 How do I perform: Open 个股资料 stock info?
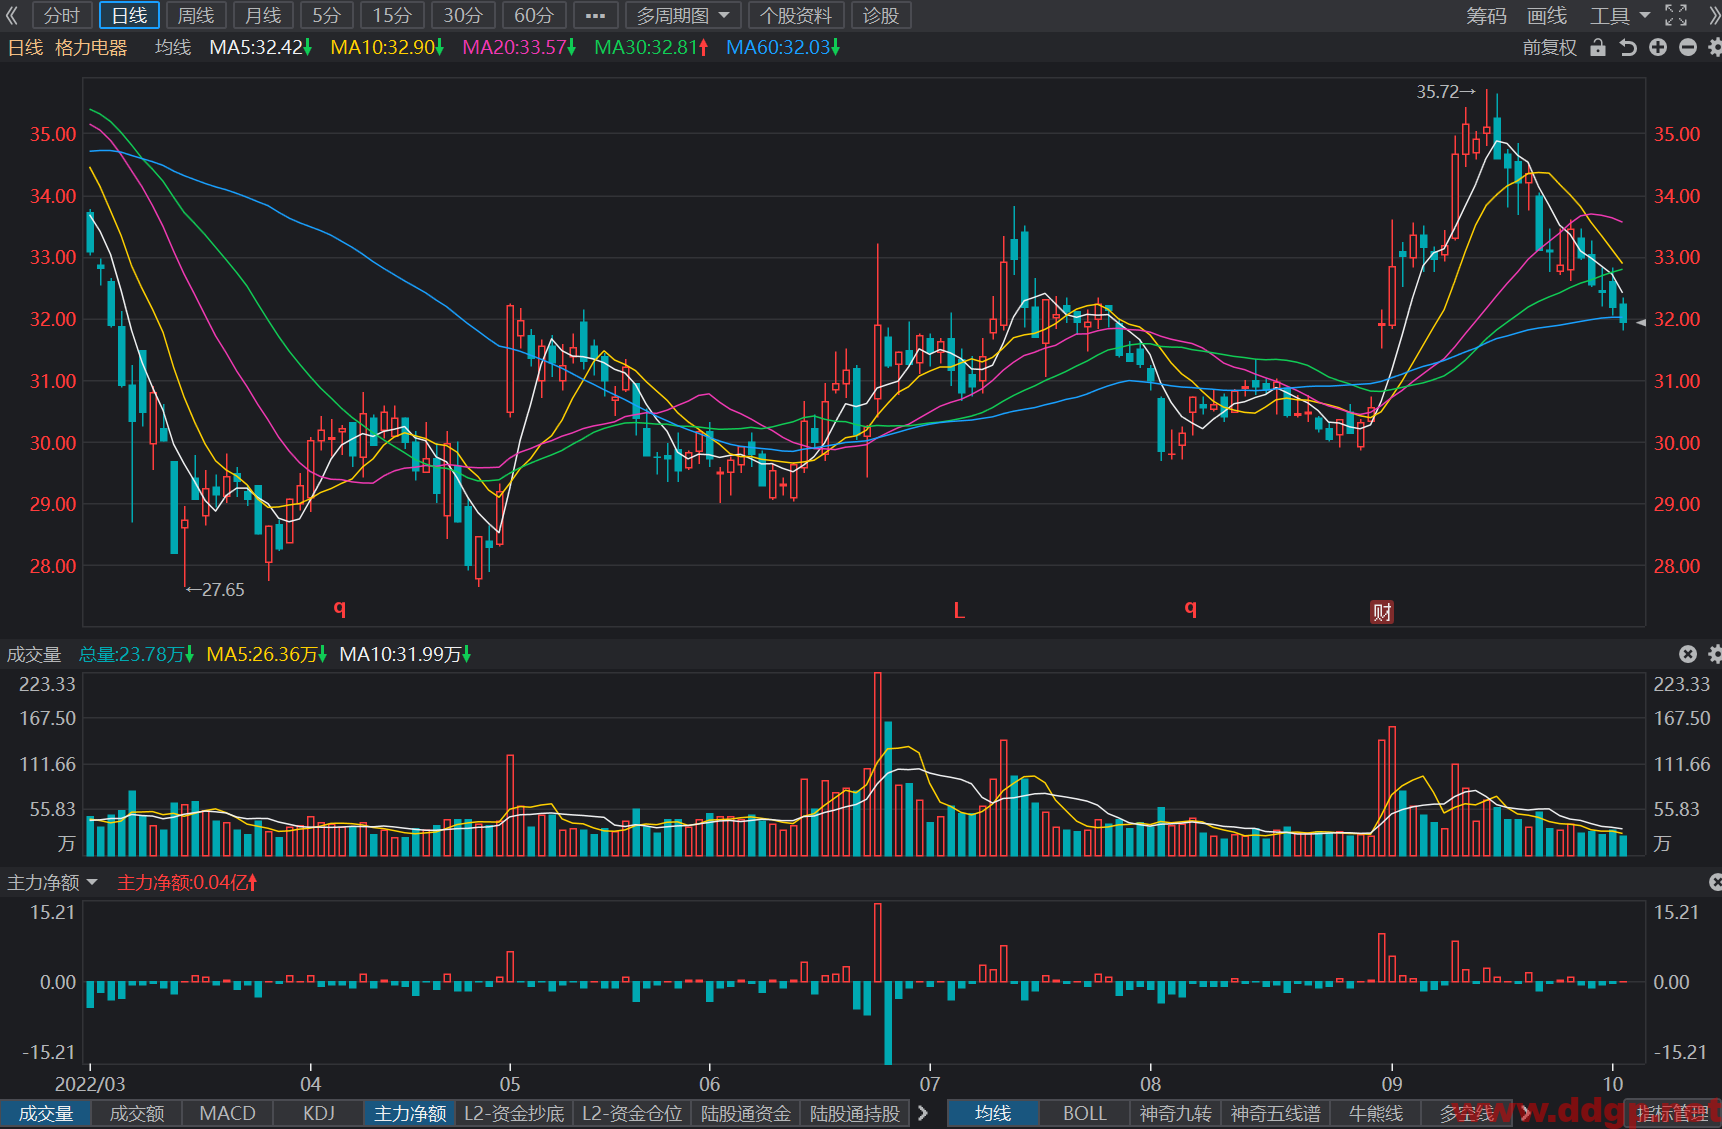click(796, 15)
